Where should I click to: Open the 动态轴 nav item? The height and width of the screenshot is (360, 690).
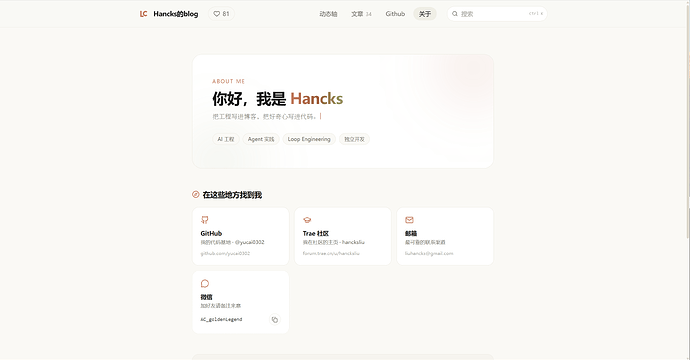(328, 14)
